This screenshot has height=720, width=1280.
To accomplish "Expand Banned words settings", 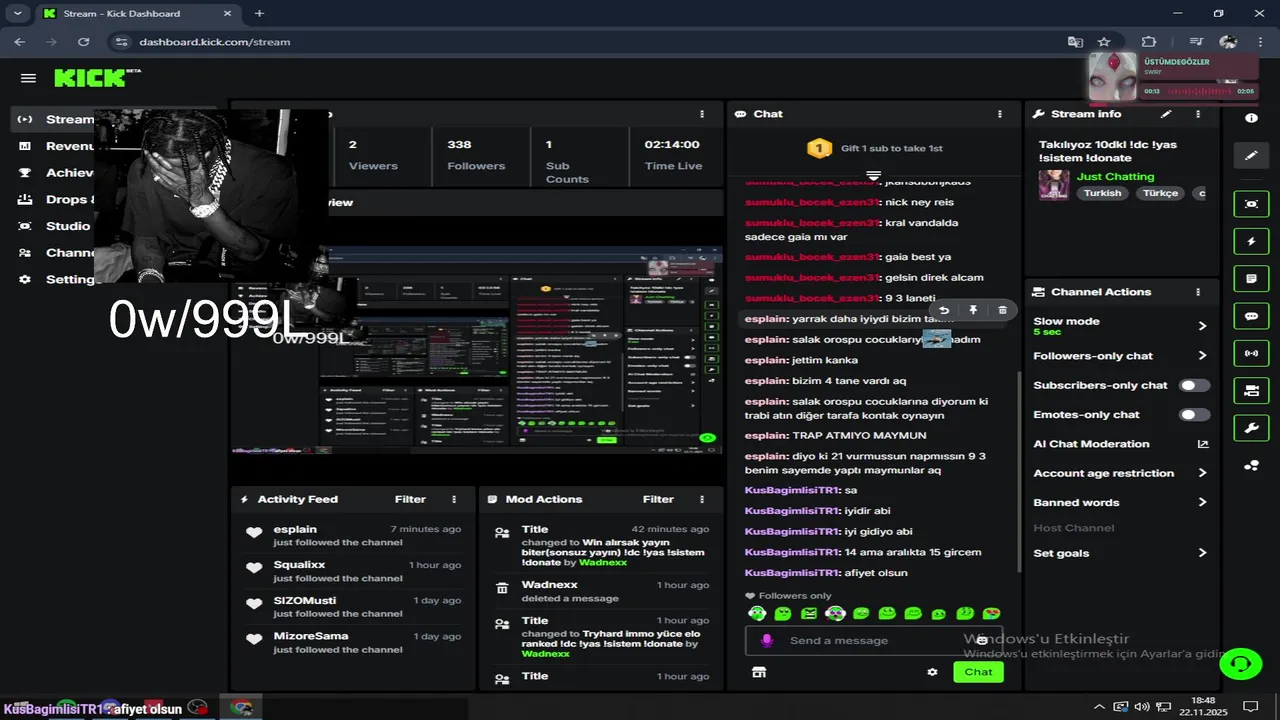I will (1202, 502).
